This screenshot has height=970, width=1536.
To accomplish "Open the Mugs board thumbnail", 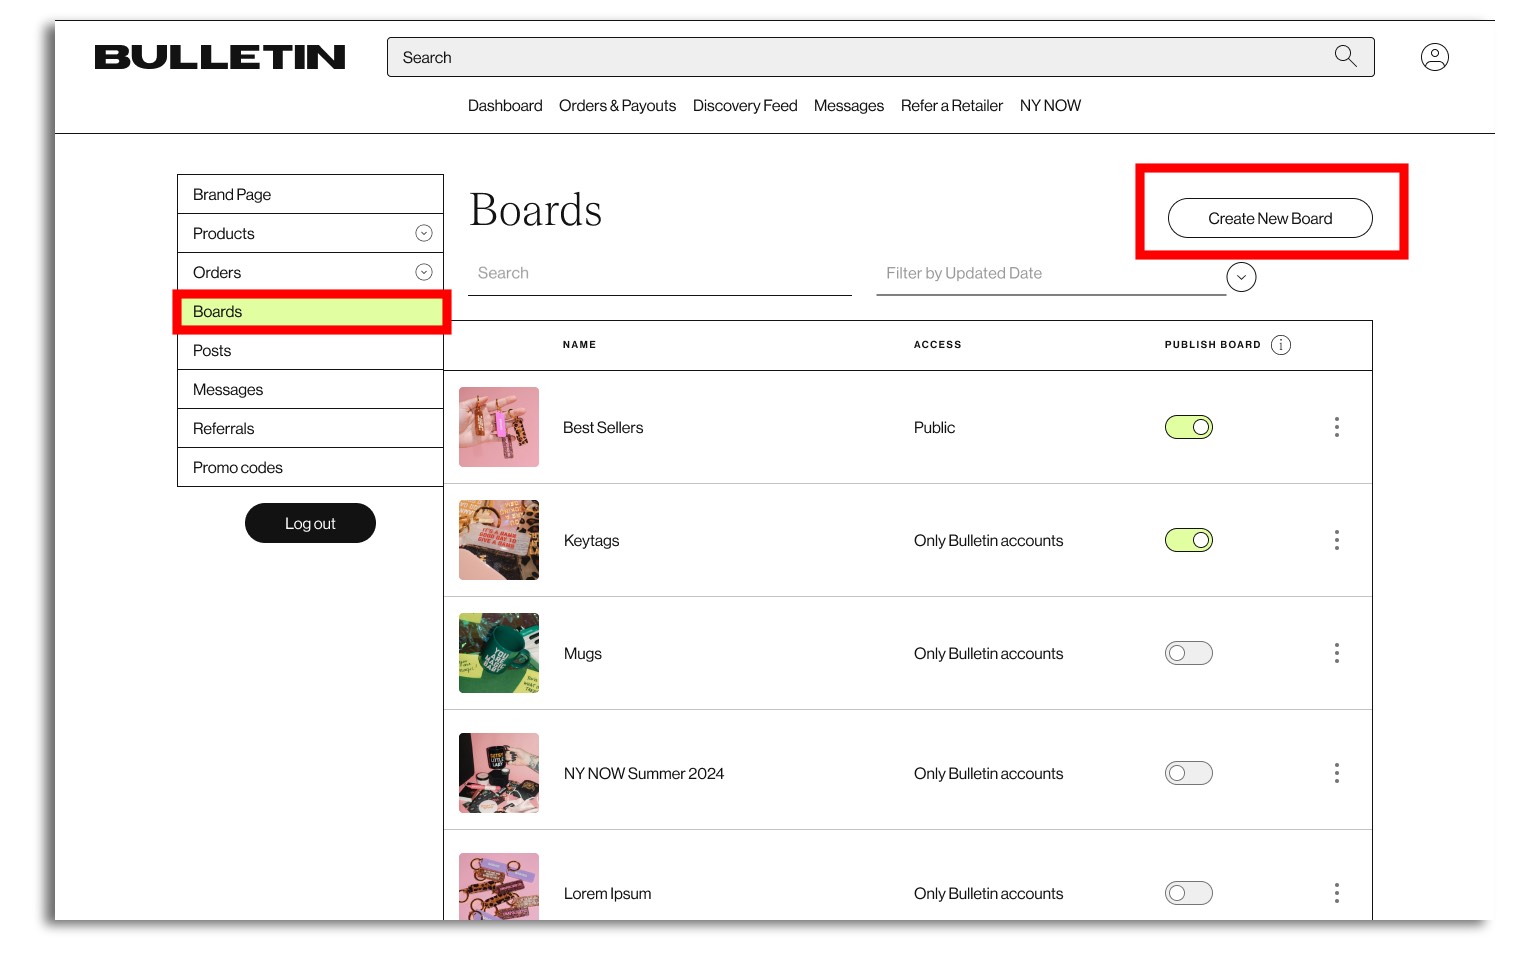I will click(499, 653).
